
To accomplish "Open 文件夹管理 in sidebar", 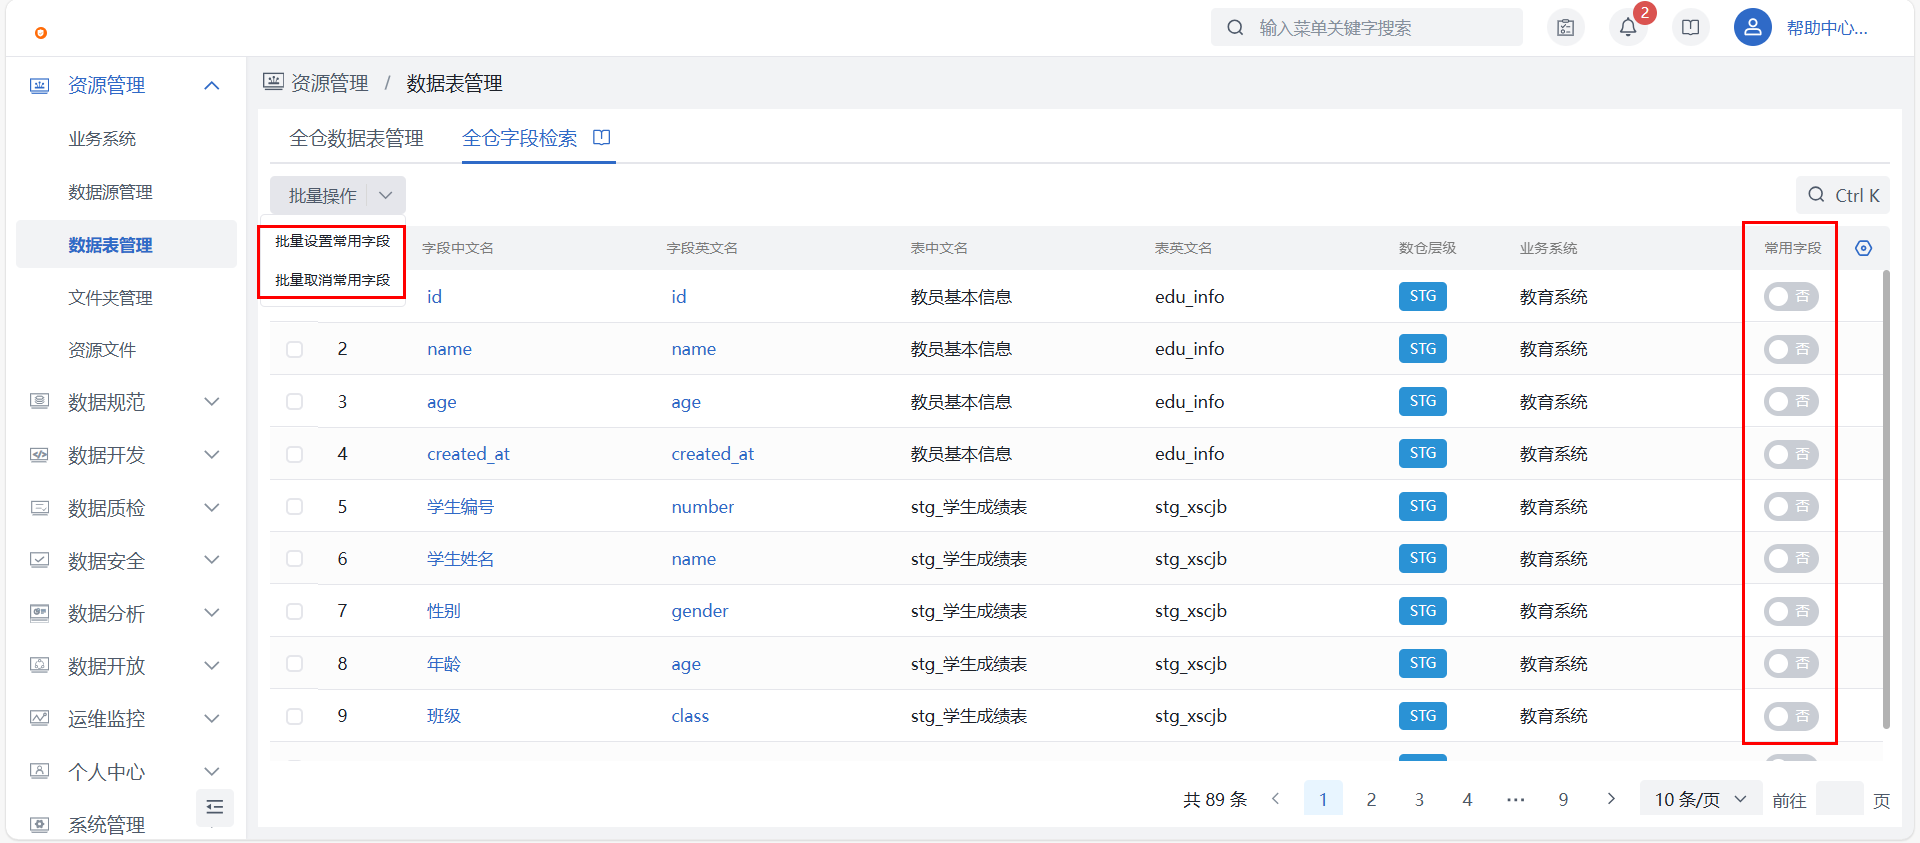I will click(110, 298).
